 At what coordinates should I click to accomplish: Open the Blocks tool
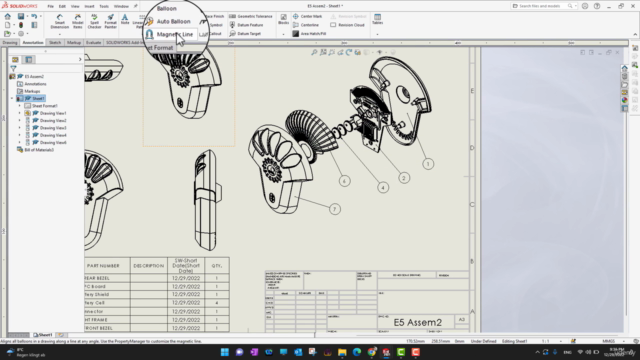pyautogui.click(x=283, y=19)
